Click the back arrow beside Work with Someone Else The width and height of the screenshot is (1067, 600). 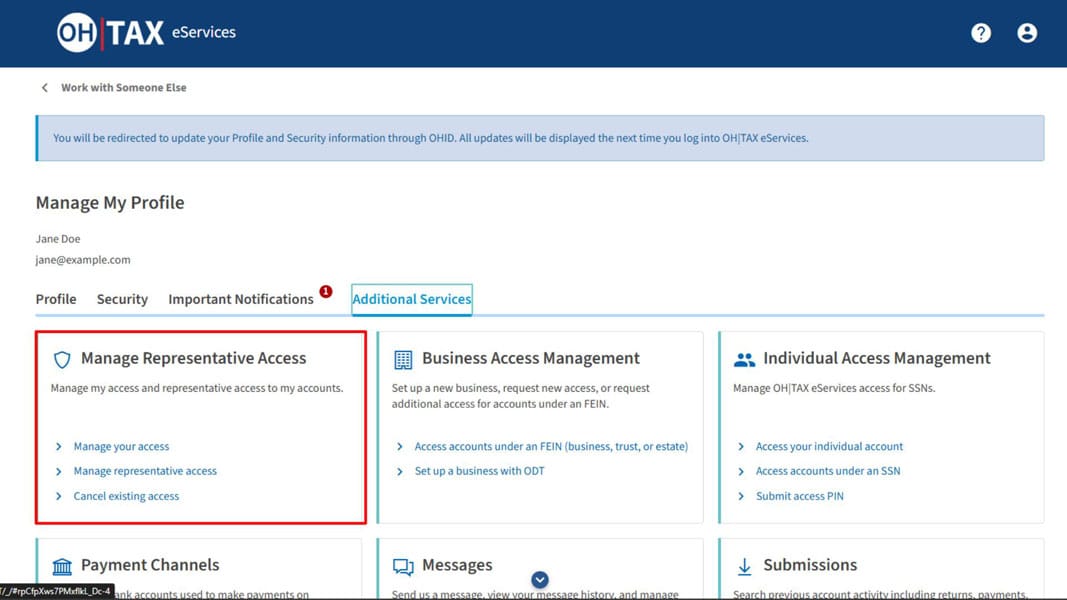pyautogui.click(x=45, y=88)
